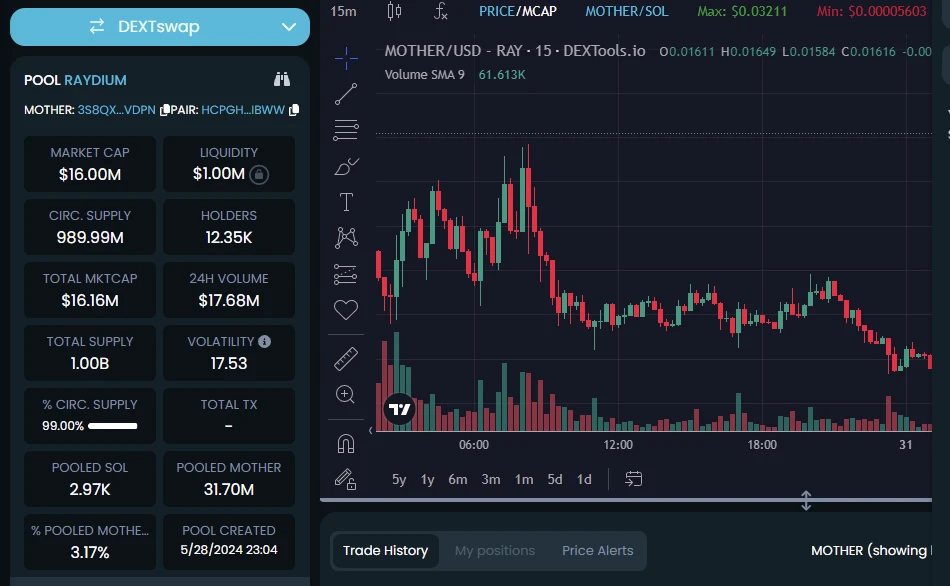
Task: Copy the PAIR address
Action: pos(294,110)
